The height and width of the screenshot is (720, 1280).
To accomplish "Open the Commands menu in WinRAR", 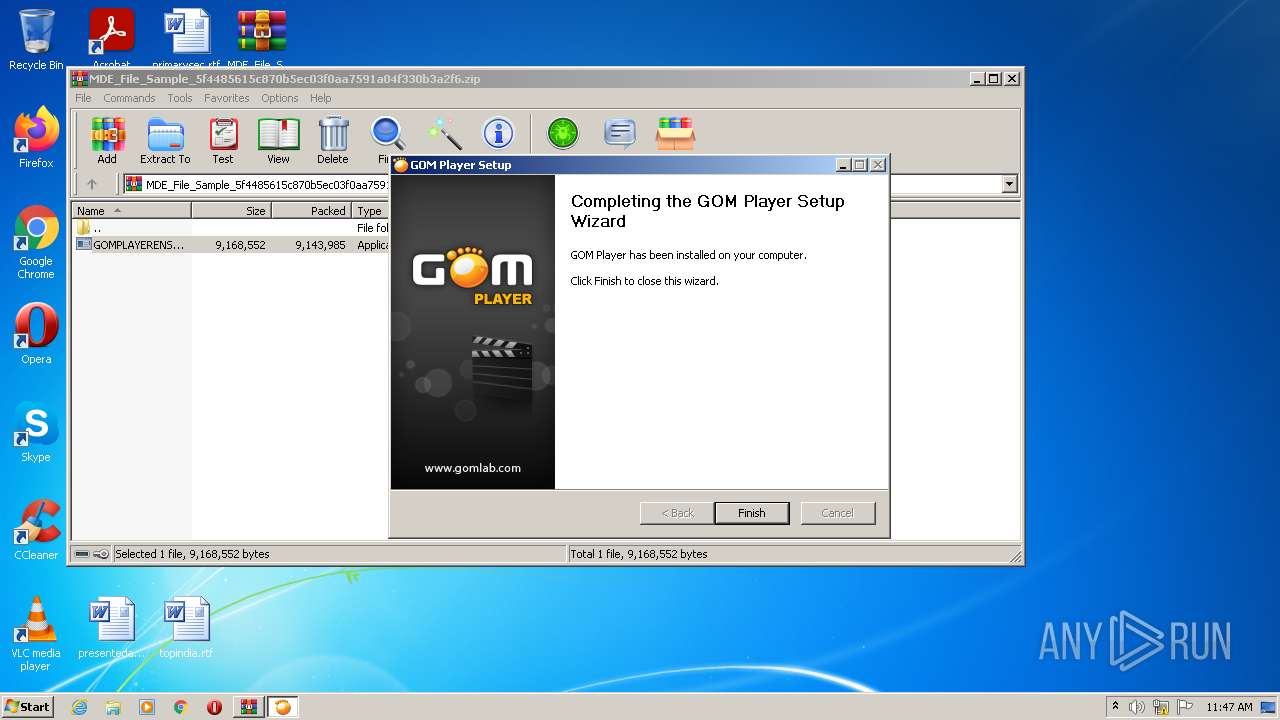I will (129, 98).
